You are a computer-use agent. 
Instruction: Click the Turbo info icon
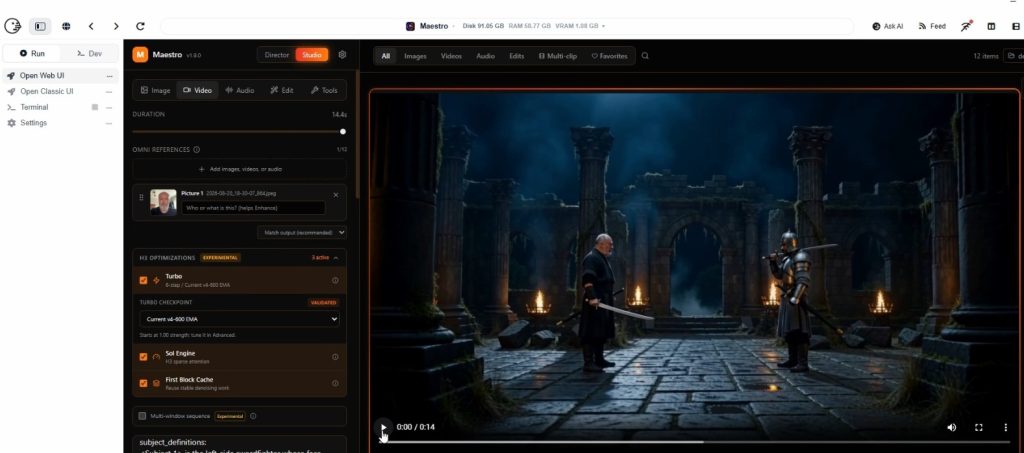click(x=335, y=280)
